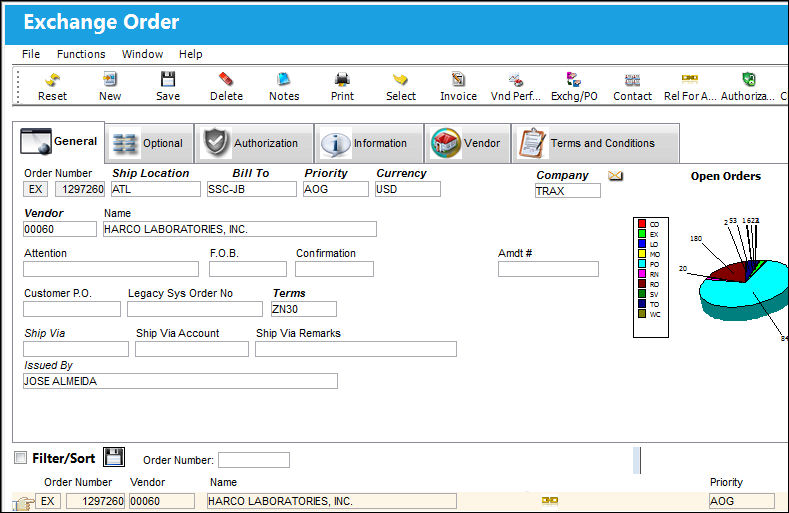Click the Confirmation input field
The height and width of the screenshot is (513, 789).
[334, 269]
